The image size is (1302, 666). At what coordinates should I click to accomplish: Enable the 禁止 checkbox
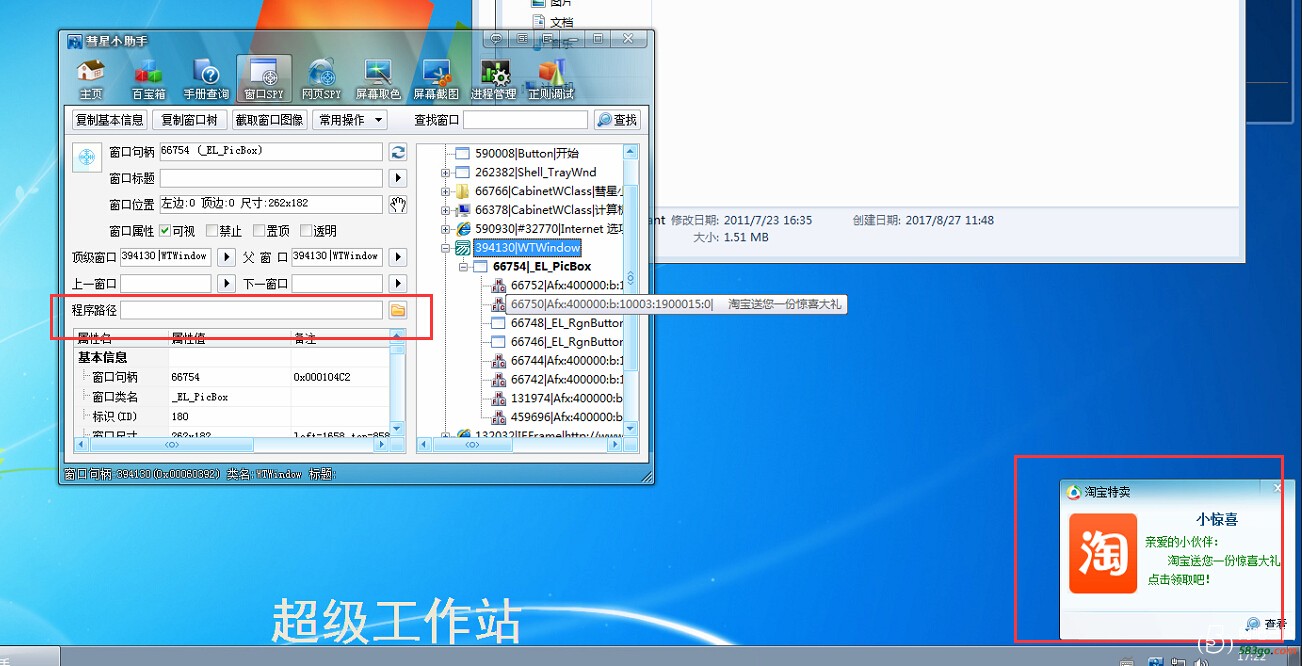point(211,231)
